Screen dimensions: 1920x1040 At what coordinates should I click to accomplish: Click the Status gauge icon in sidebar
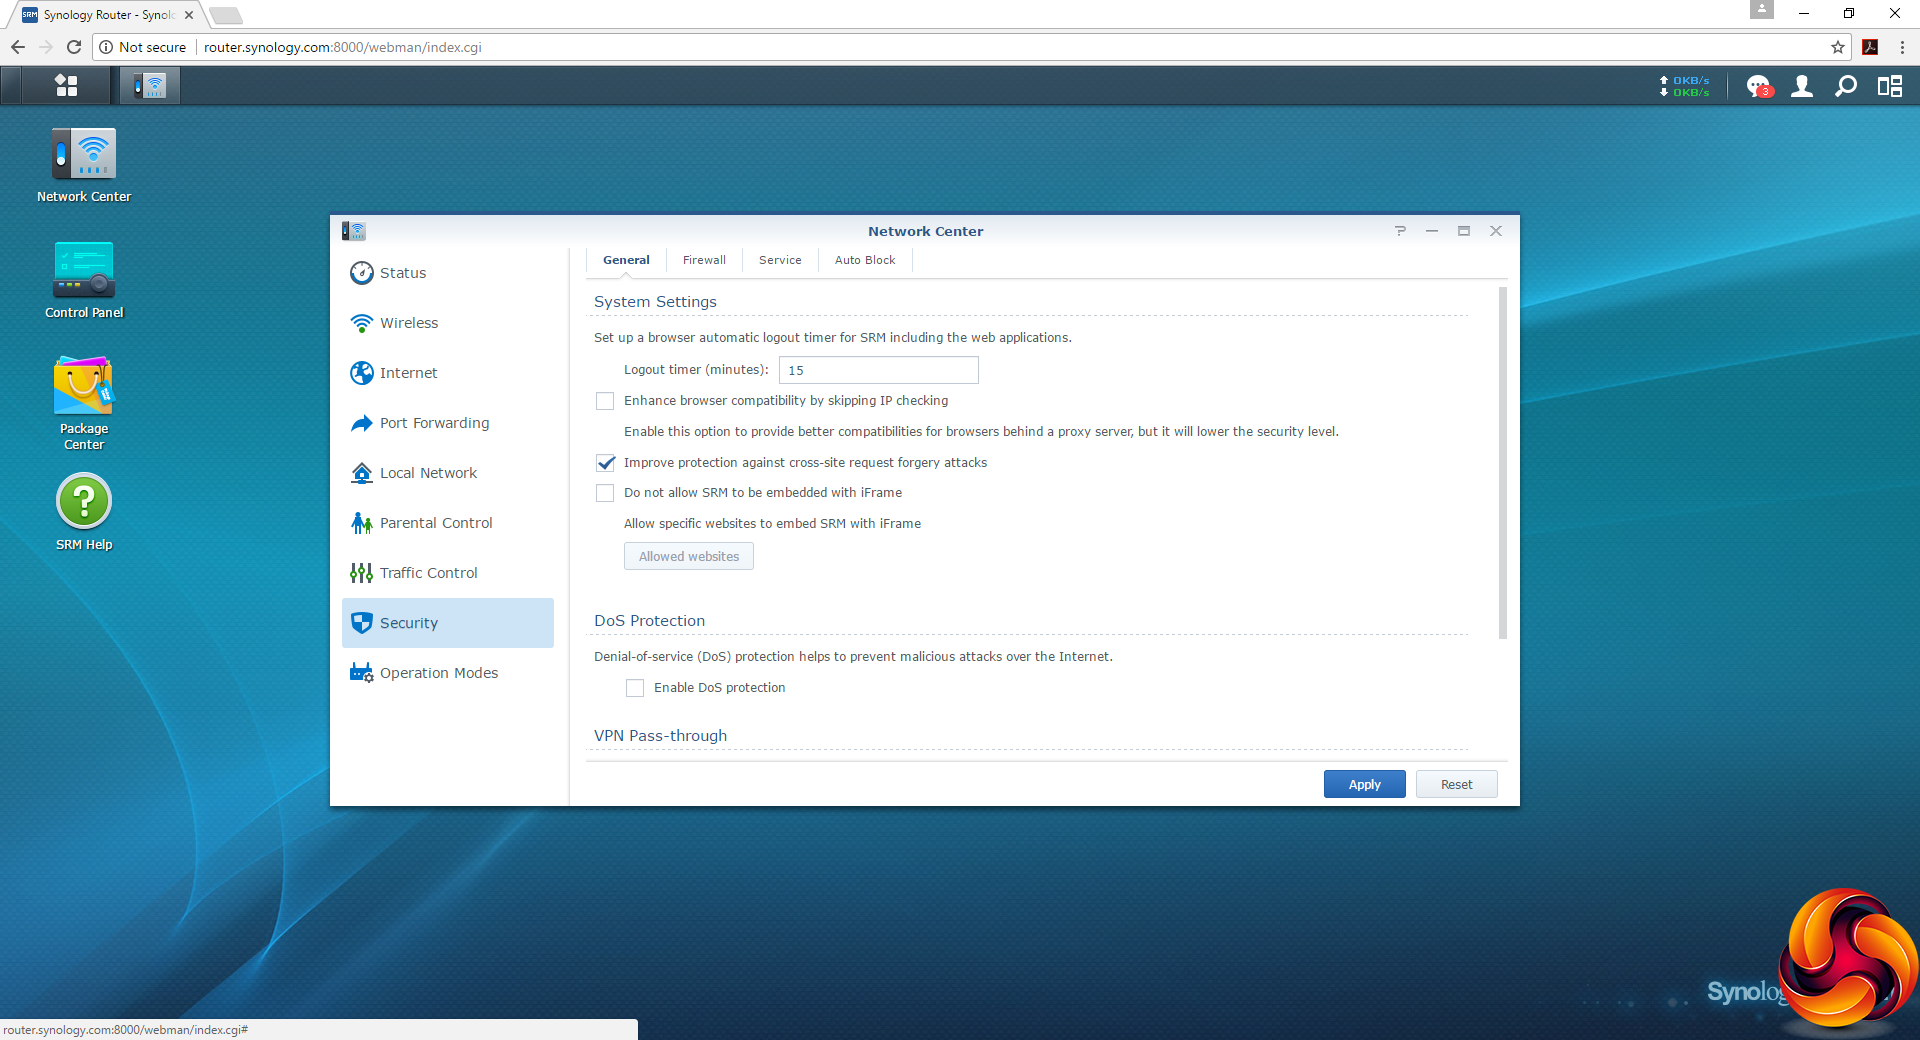(362, 273)
